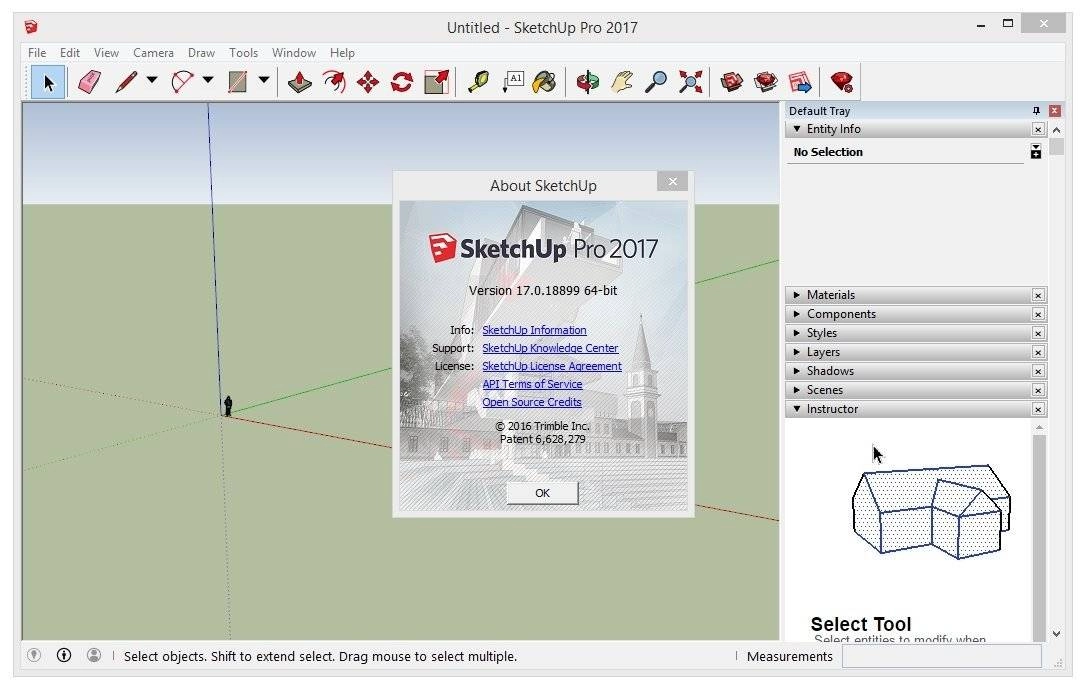This screenshot has height=696, width=1090.
Task: Pick the Line pencil tool
Action: [x=126, y=83]
